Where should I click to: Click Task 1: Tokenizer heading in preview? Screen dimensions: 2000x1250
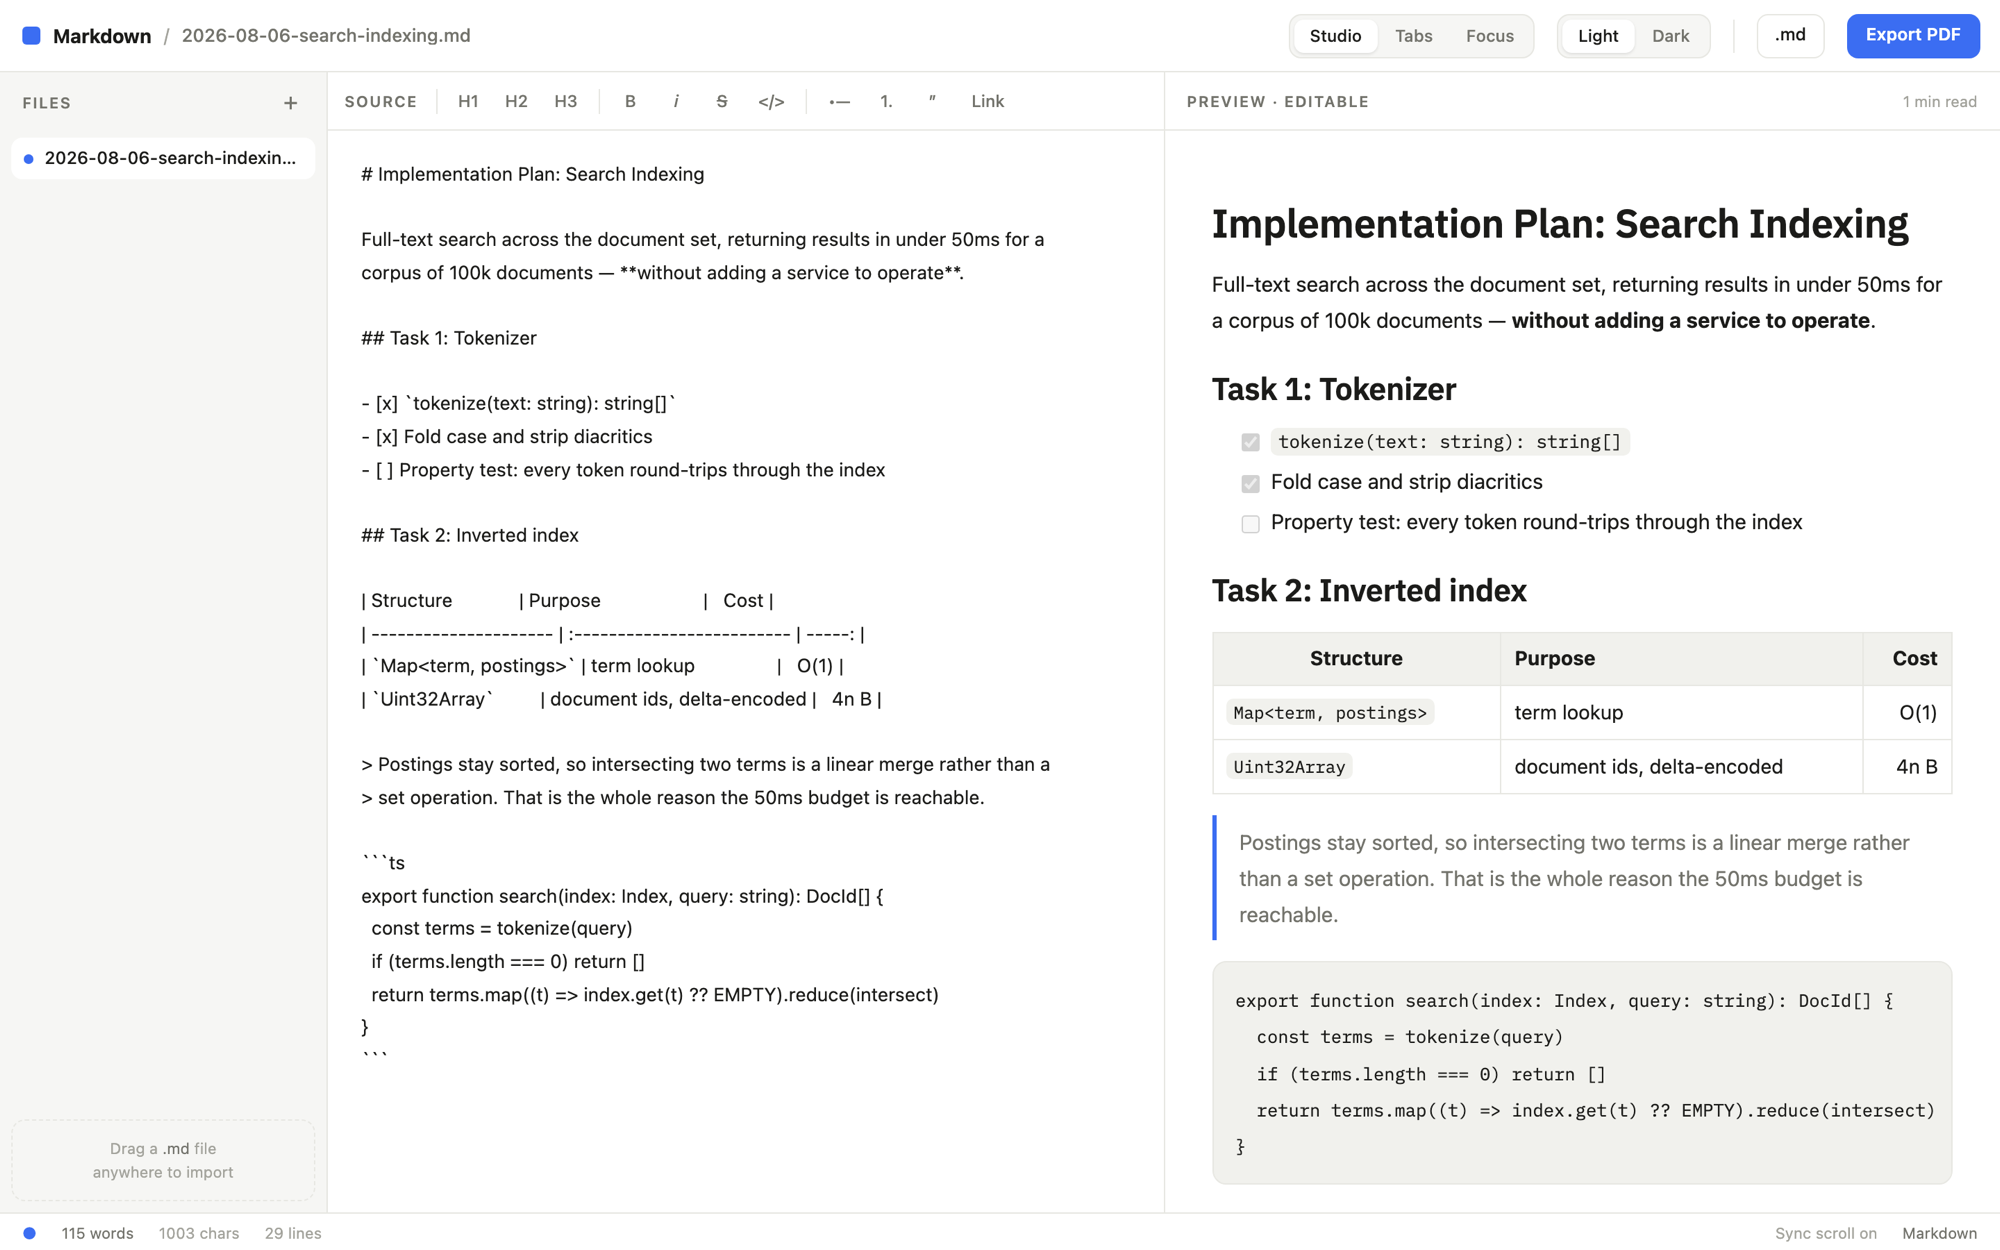click(x=1334, y=389)
